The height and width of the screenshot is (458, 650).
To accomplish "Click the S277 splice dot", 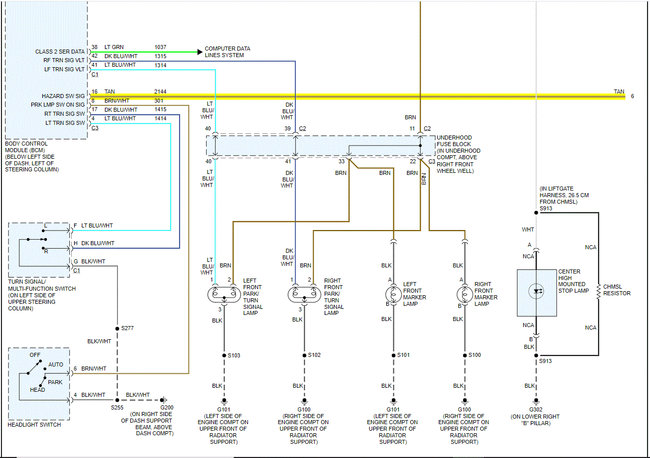I will click(x=117, y=328).
